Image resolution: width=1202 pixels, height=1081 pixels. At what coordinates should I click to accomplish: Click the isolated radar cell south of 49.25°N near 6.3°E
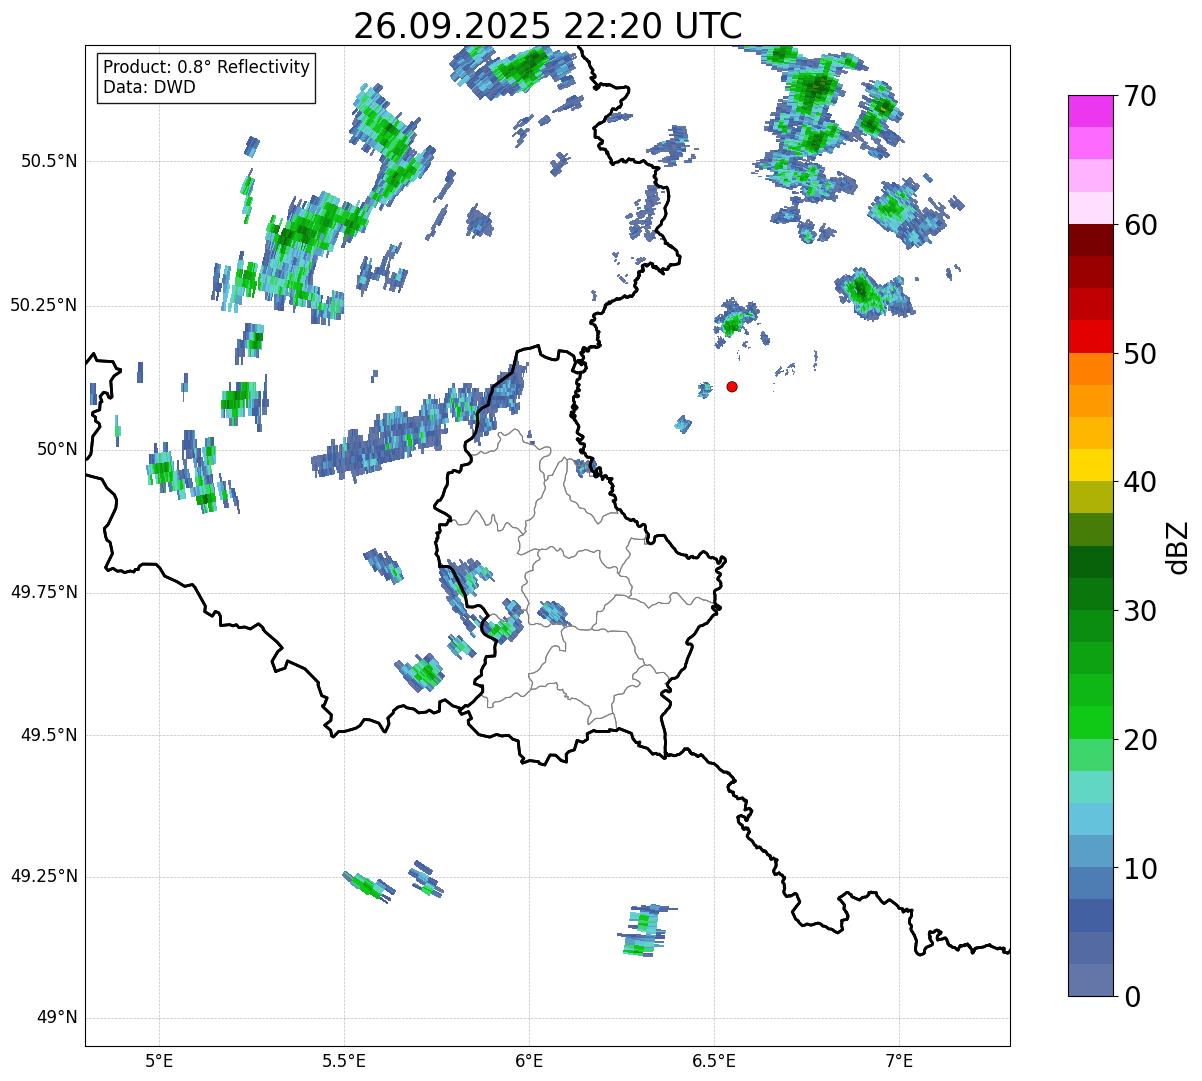(641, 931)
